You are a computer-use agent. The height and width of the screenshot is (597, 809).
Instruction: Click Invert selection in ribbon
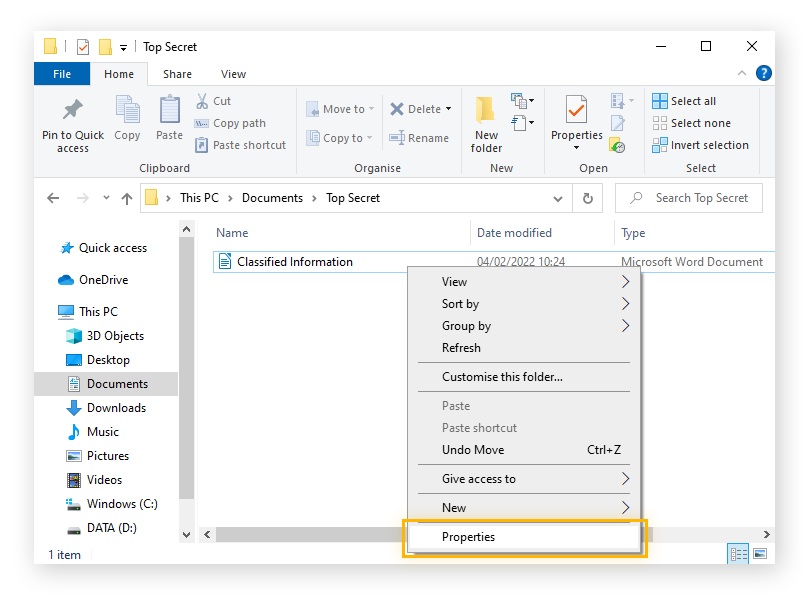point(700,145)
